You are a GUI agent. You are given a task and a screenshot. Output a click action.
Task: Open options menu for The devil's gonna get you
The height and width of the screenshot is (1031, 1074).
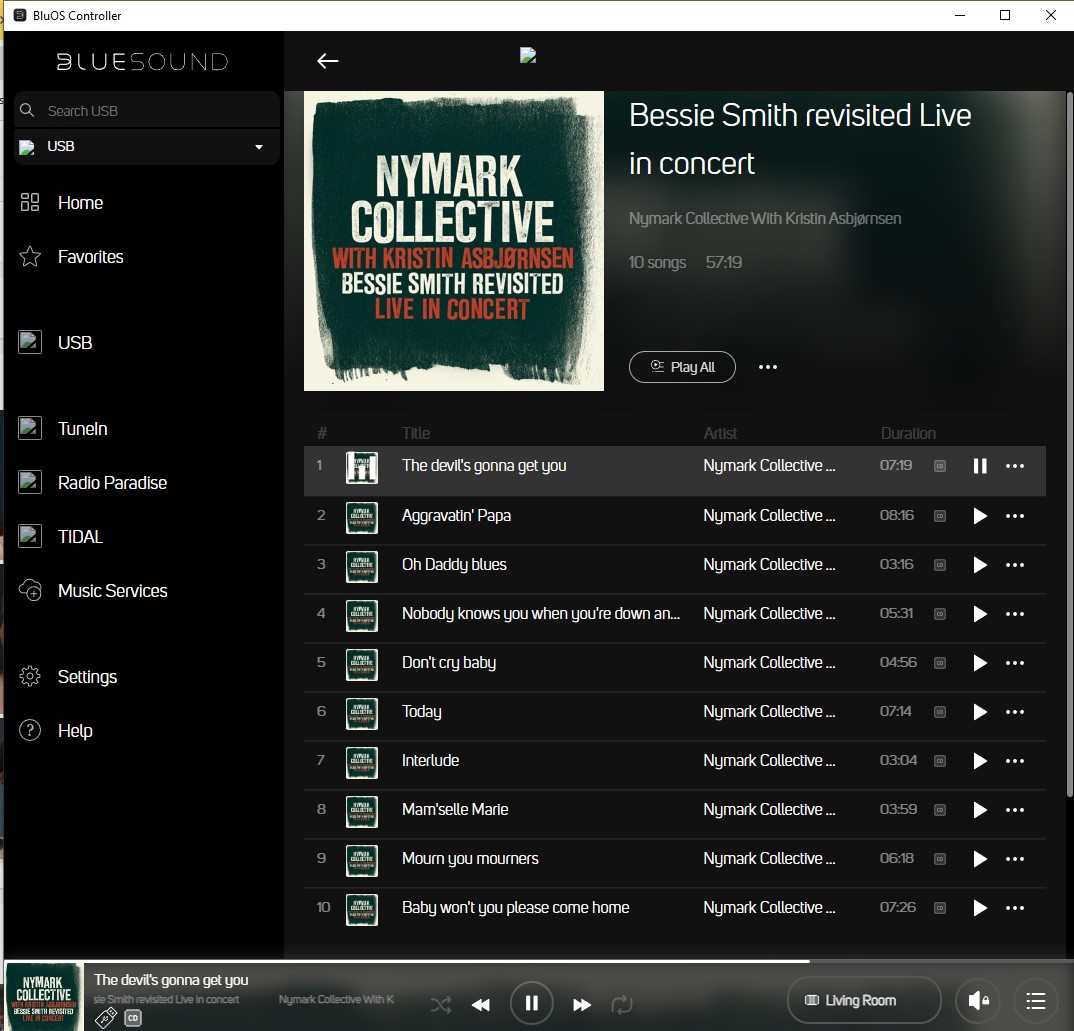1015,466
